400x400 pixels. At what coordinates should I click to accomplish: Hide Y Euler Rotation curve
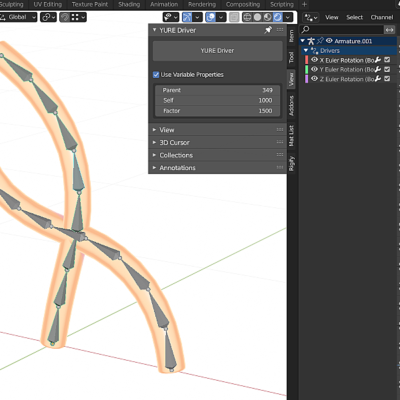pos(314,69)
